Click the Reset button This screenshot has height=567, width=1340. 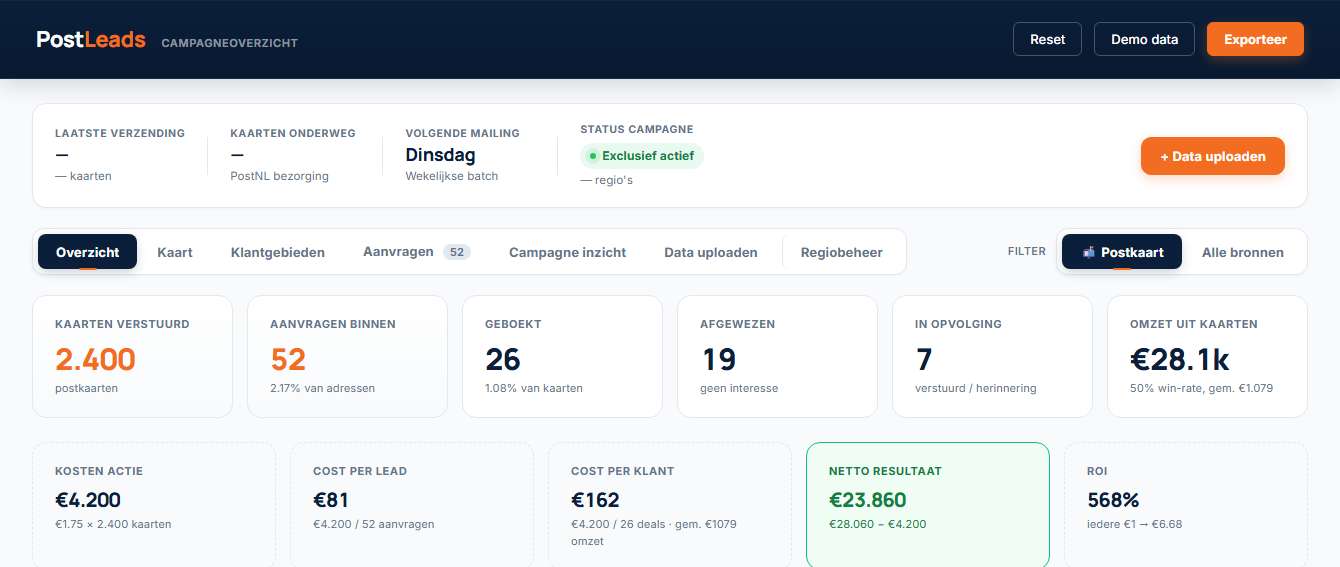coord(1048,39)
